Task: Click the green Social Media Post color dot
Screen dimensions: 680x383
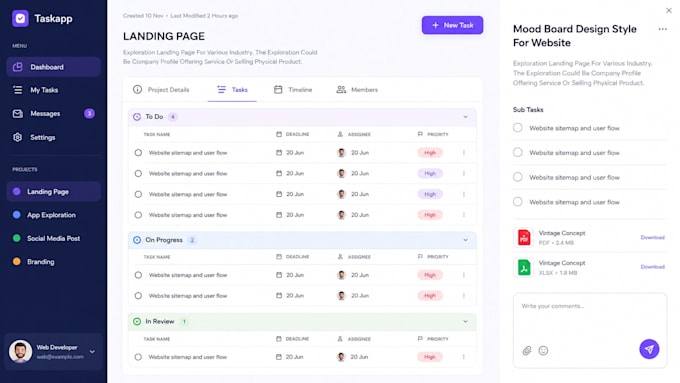Action: 16,238
